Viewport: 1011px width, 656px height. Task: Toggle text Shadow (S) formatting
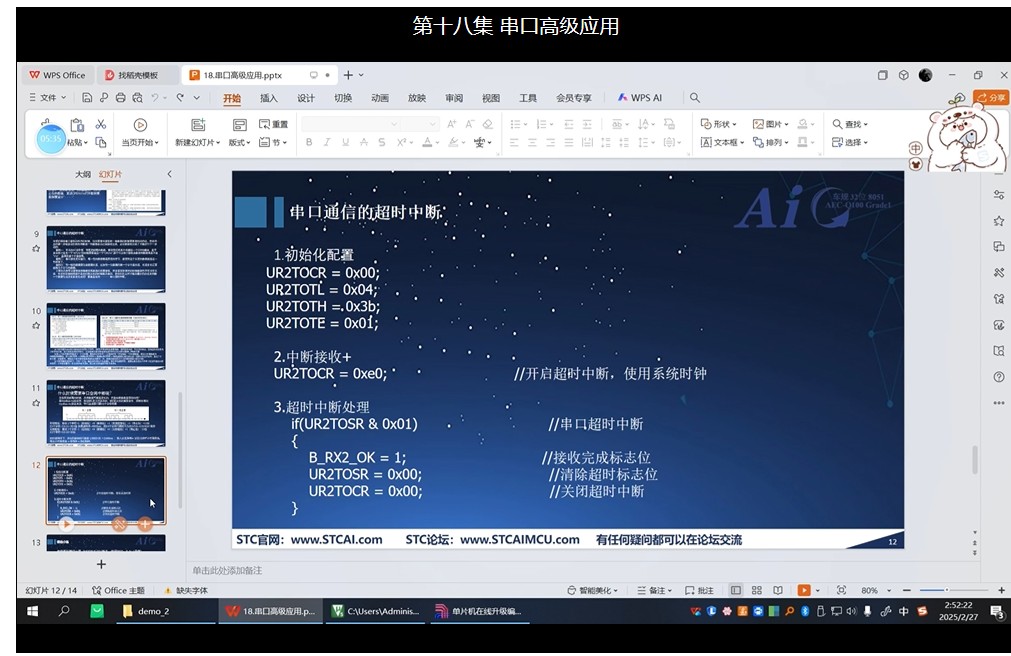(382, 142)
